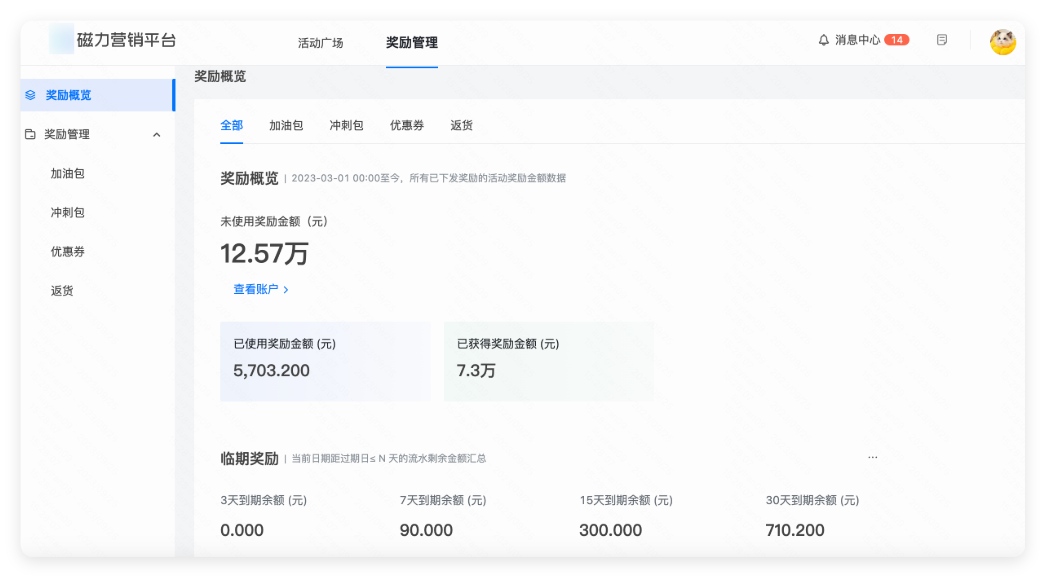
Task: Click the cat profile avatar
Action: pos(1003,41)
